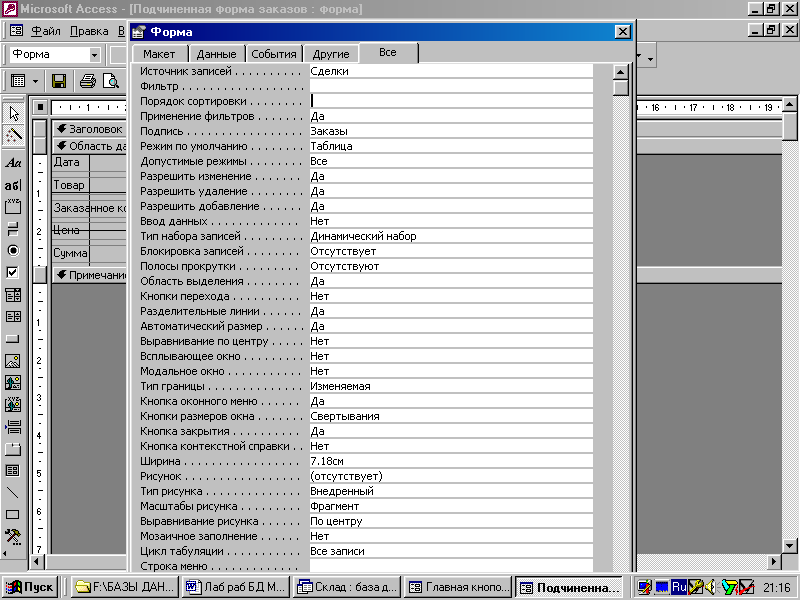
Task: Switch to the События tab
Action: click(274, 54)
